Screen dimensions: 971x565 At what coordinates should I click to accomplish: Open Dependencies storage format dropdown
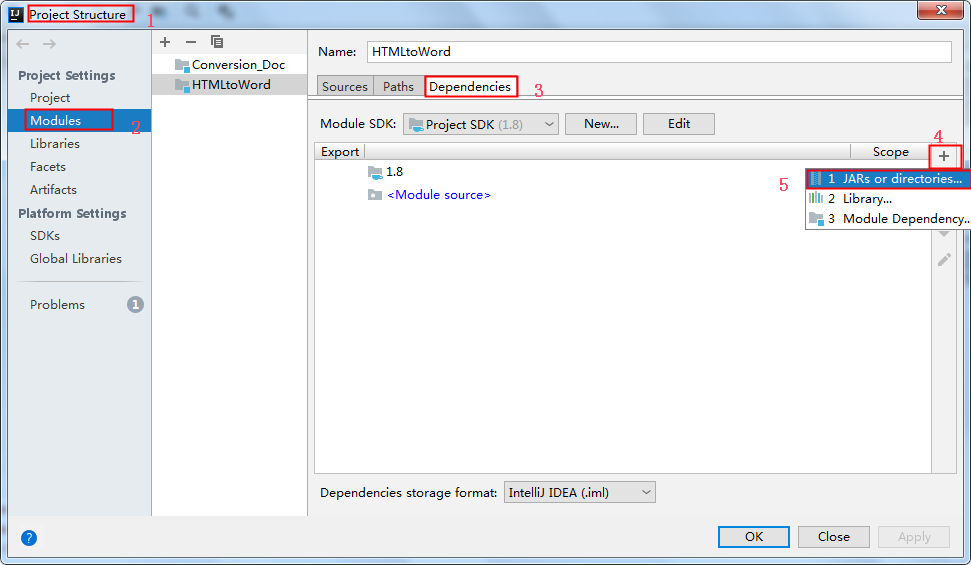point(580,493)
